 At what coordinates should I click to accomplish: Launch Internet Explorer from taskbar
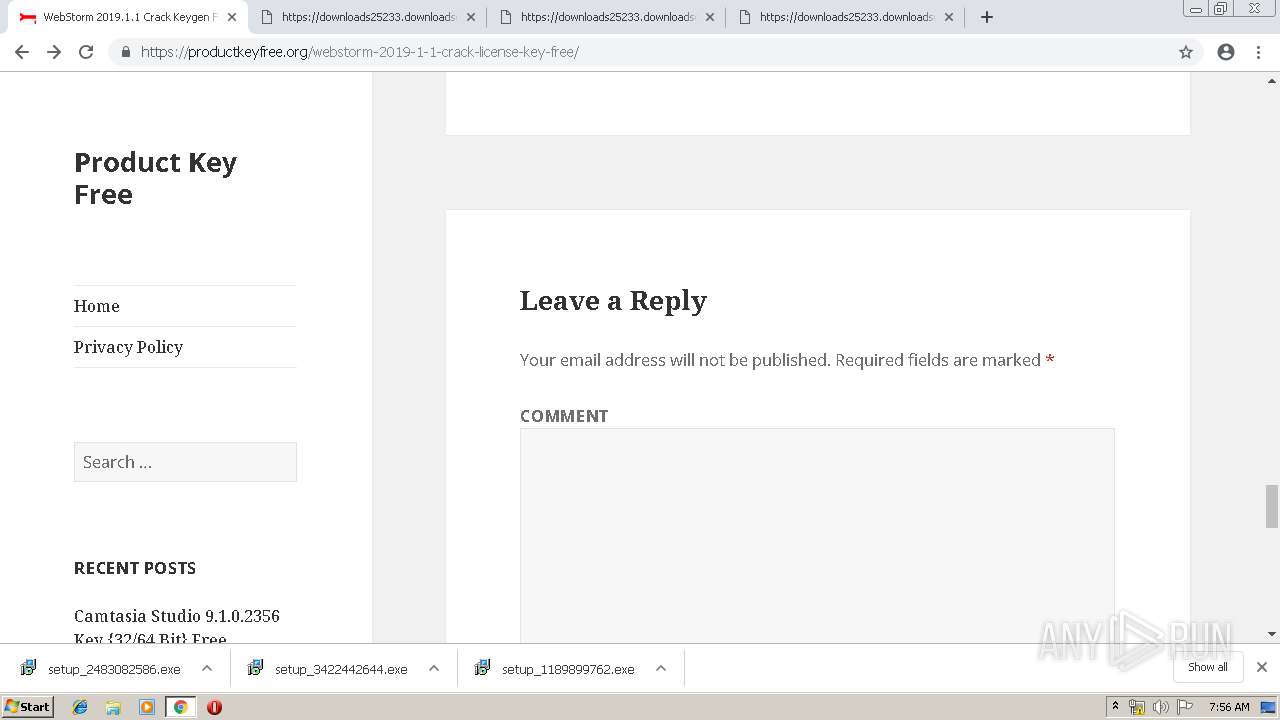[x=80, y=707]
